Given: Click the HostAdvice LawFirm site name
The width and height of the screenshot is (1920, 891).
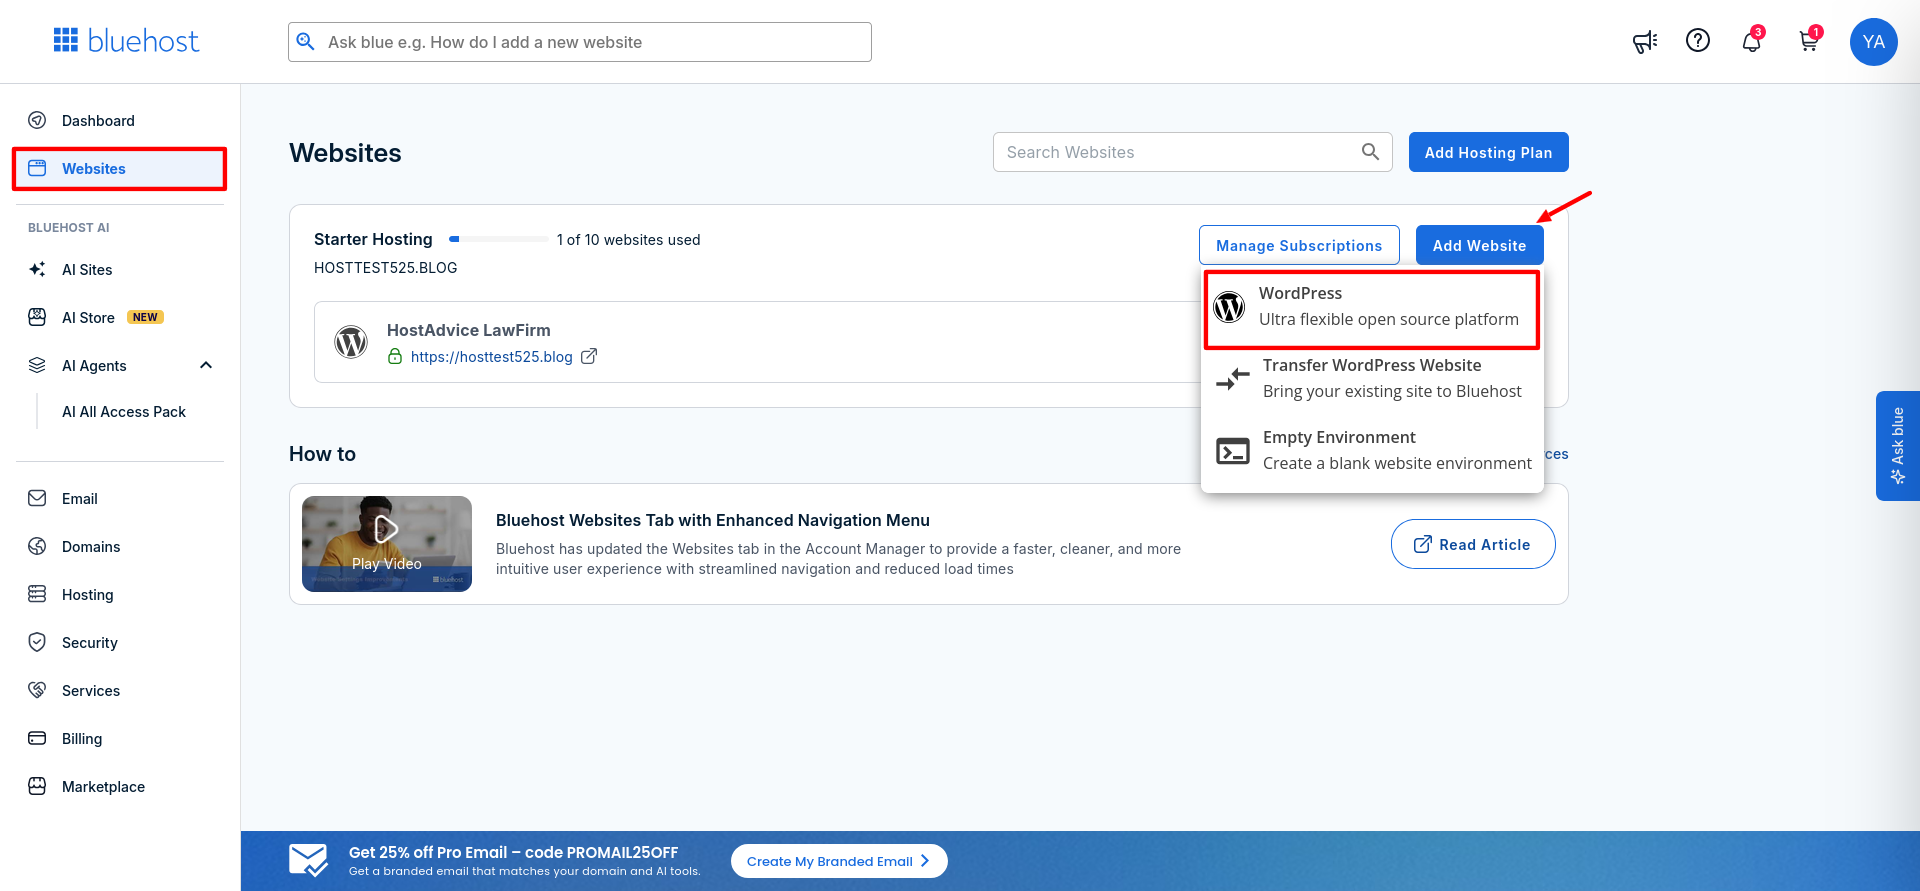Looking at the screenshot, I should pyautogui.click(x=468, y=330).
